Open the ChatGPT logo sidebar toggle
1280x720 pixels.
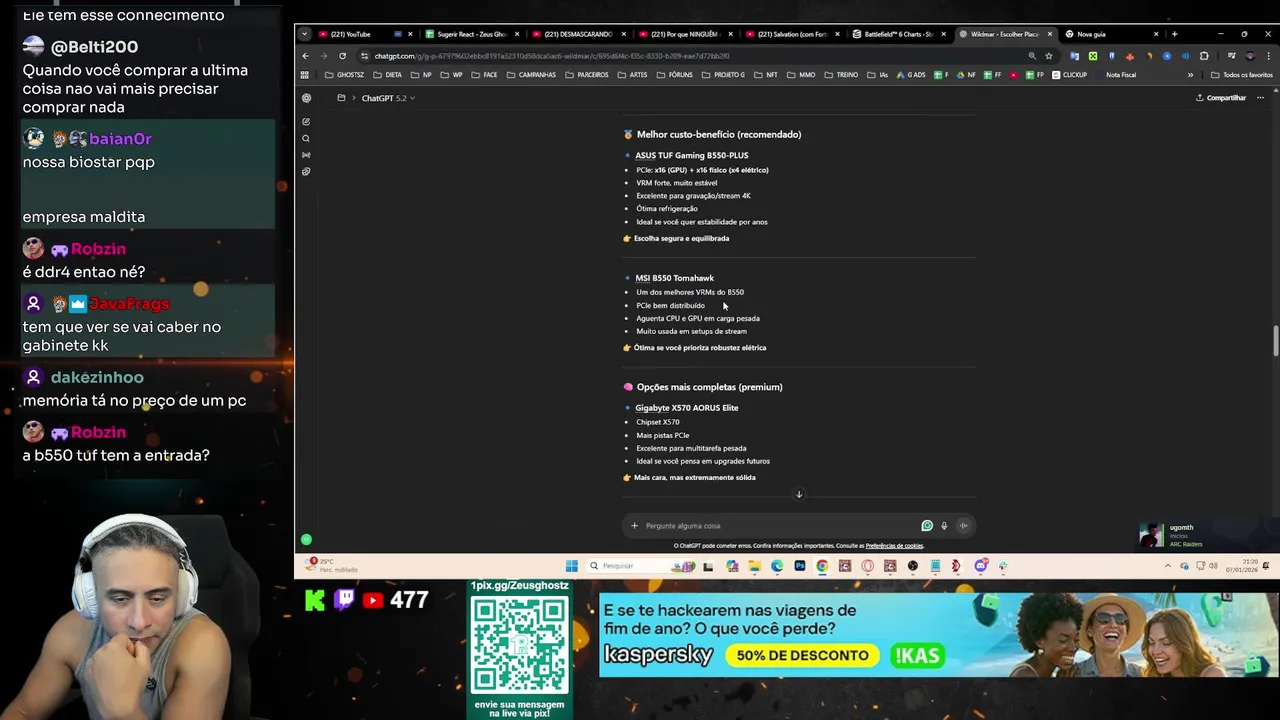(306, 98)
